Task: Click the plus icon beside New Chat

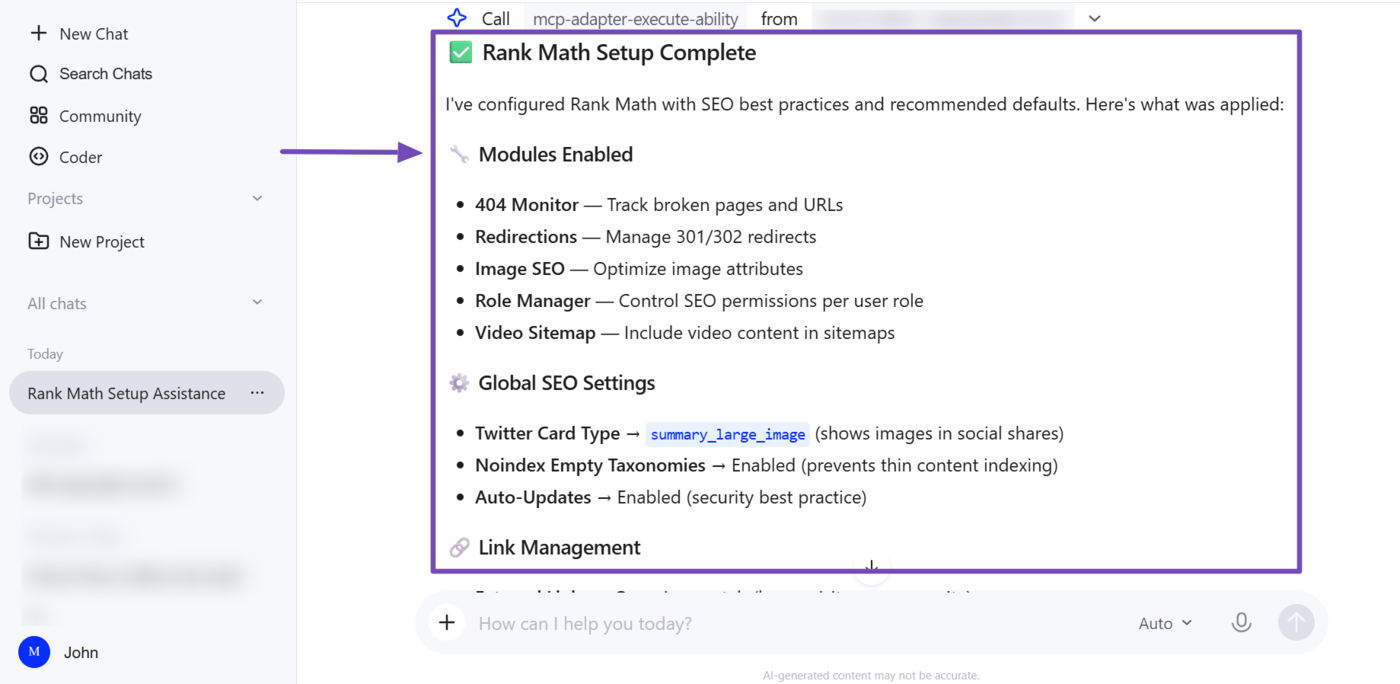Action: pos(39,33)
